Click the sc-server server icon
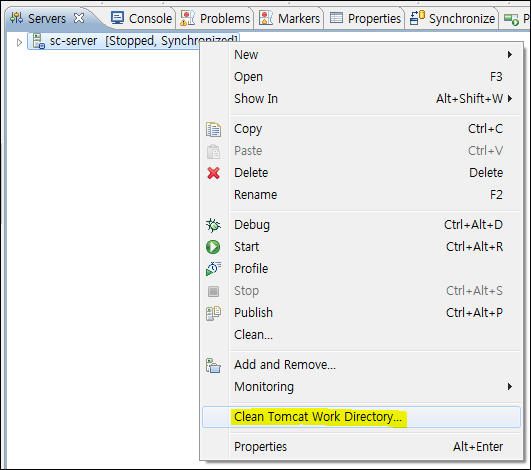This screenshot has height=470, width=531. (39, 41)
